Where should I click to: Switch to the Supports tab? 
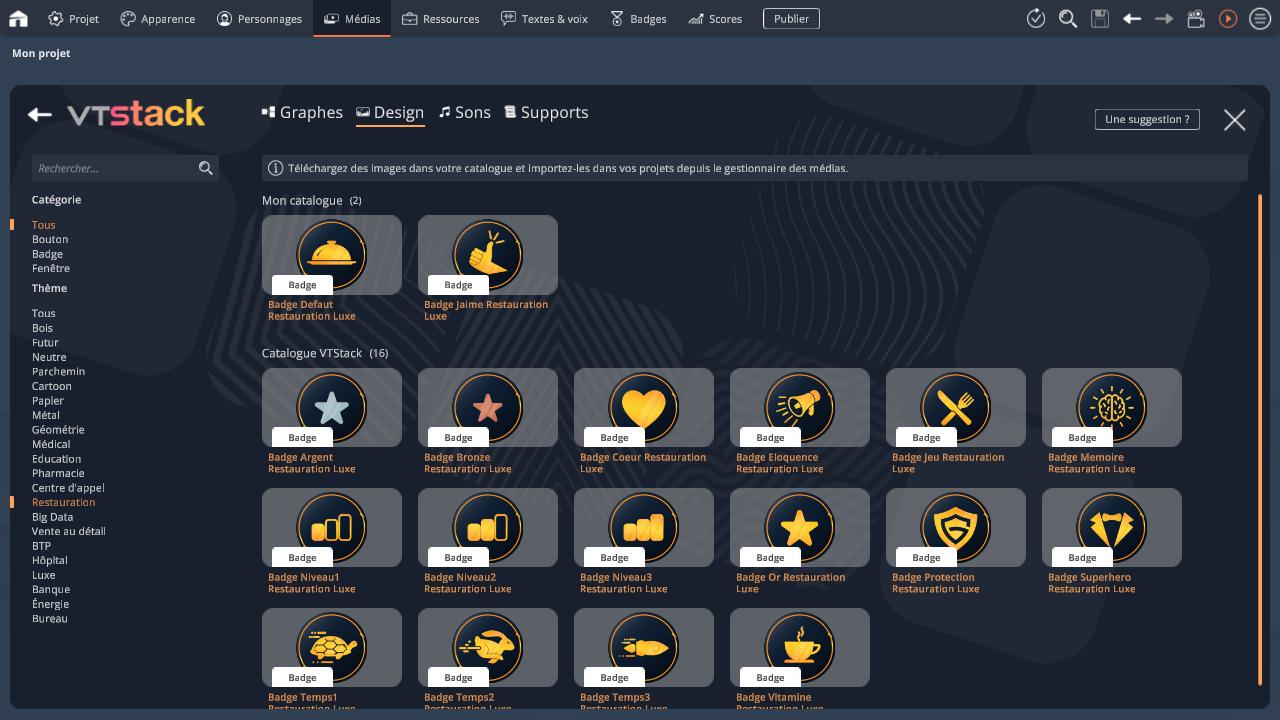[546, 112]
